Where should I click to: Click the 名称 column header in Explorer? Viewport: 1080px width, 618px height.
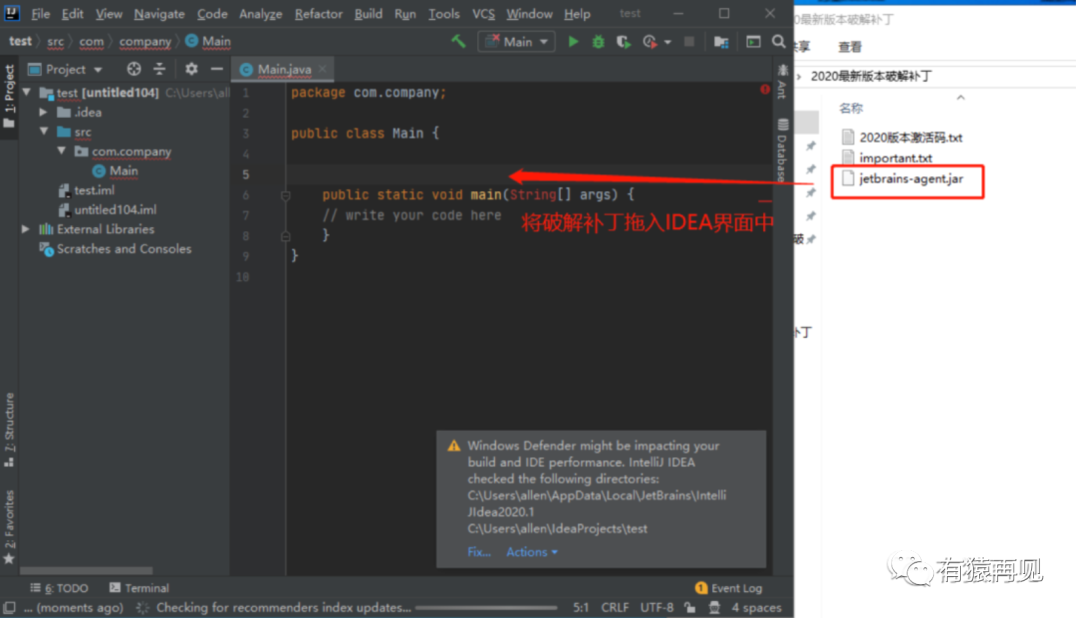851,108
